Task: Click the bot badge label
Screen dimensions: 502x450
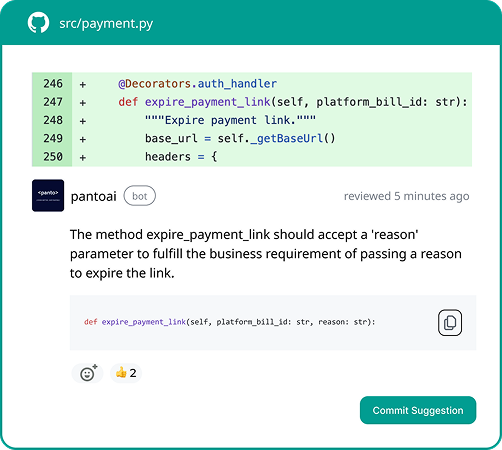Action: tap(140, 196)
